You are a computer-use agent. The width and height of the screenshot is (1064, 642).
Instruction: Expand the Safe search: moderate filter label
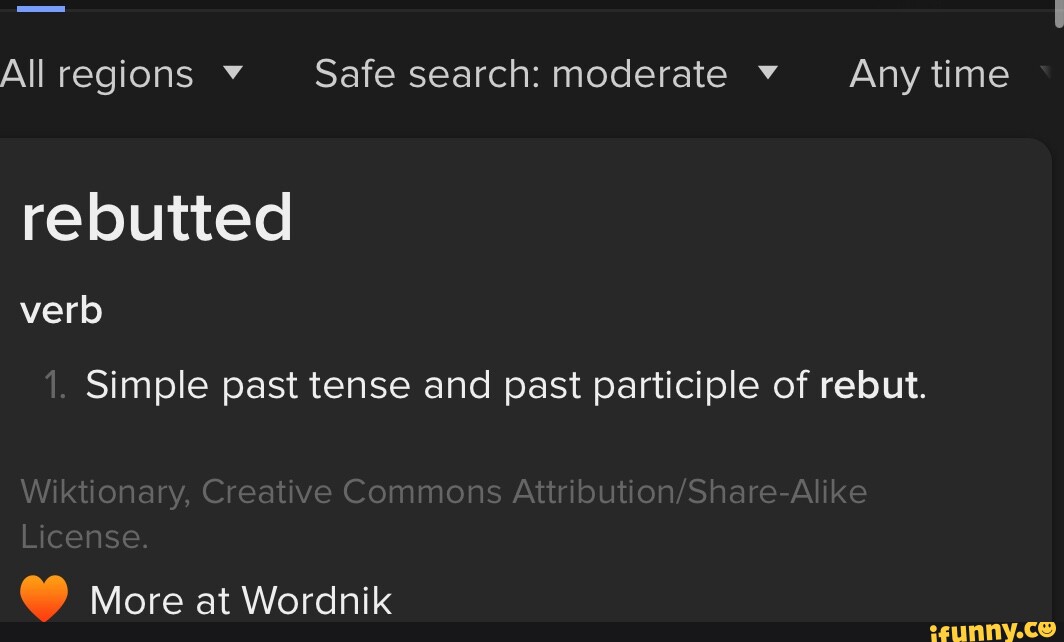520,74
